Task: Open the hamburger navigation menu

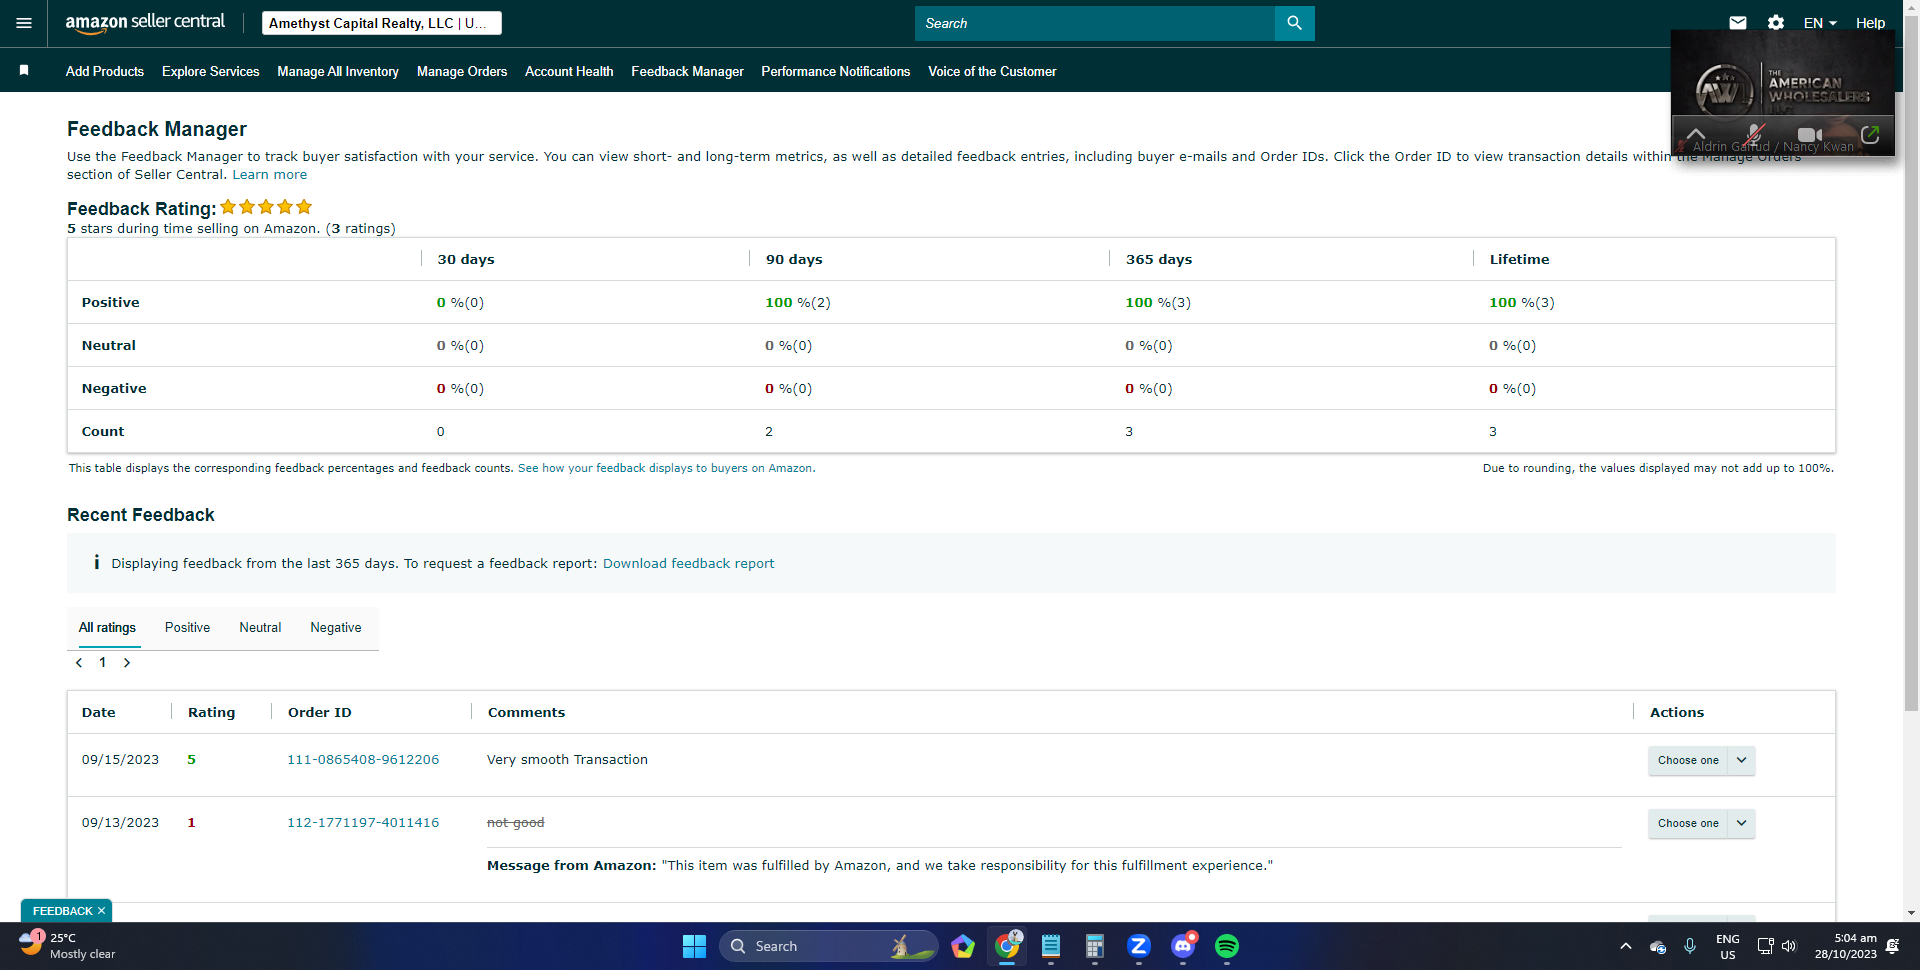Action: tap(24, 23)
